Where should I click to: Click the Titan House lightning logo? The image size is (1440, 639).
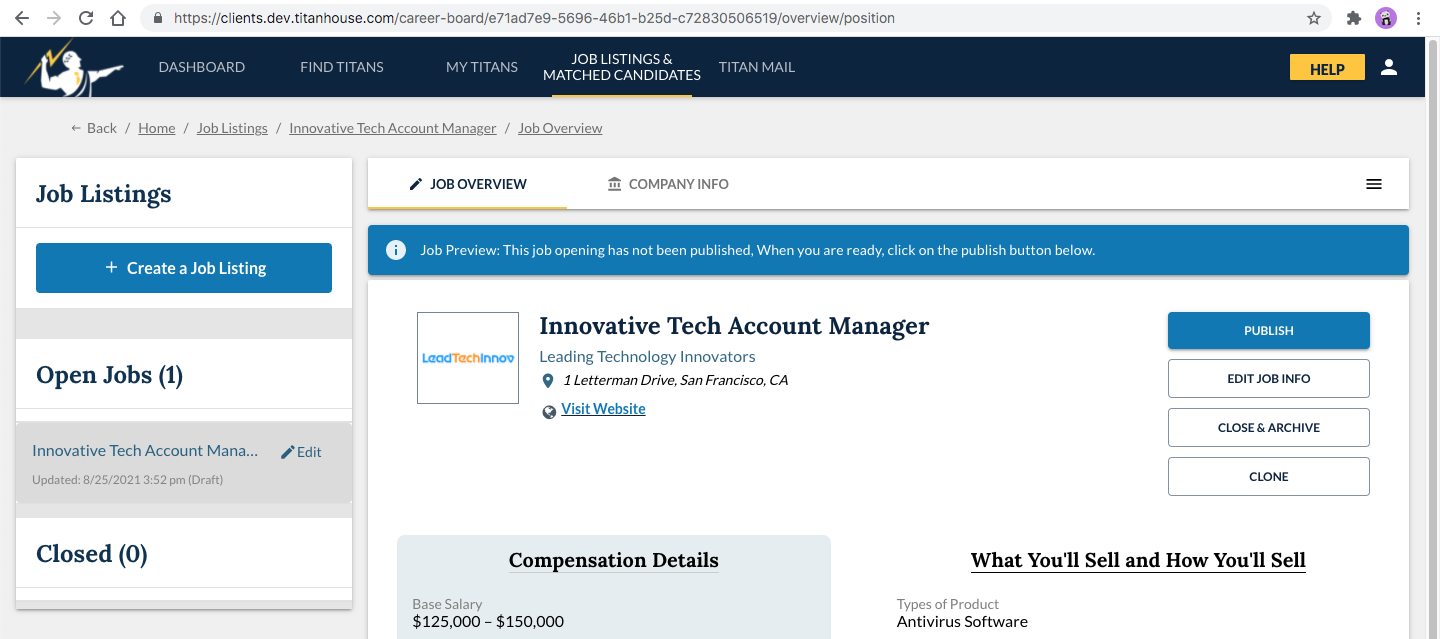pos(74,68)
